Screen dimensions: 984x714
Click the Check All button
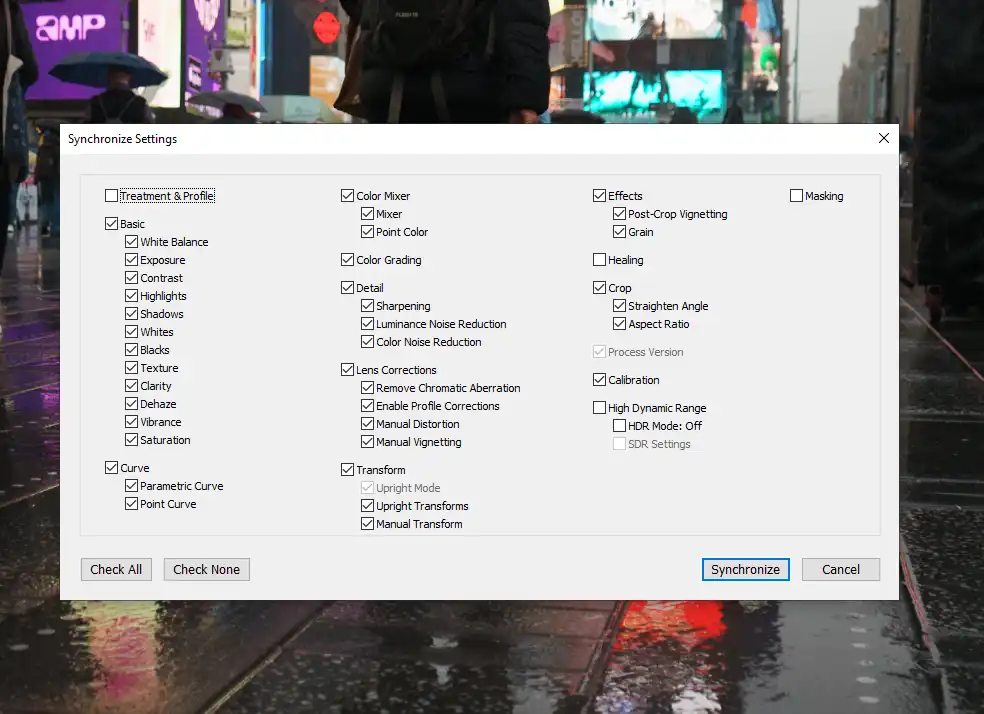[x=116, y=569]
